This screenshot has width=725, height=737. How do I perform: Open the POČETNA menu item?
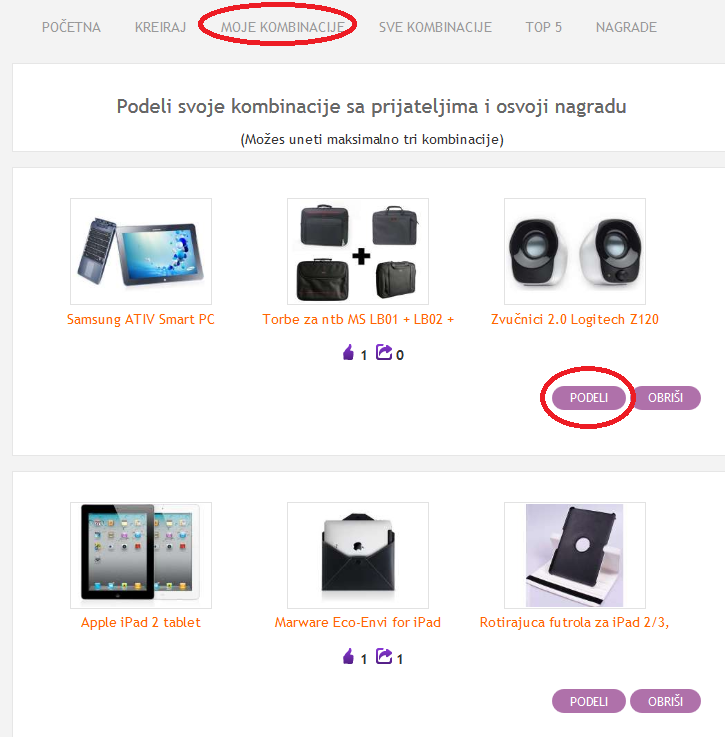[71, 27]
